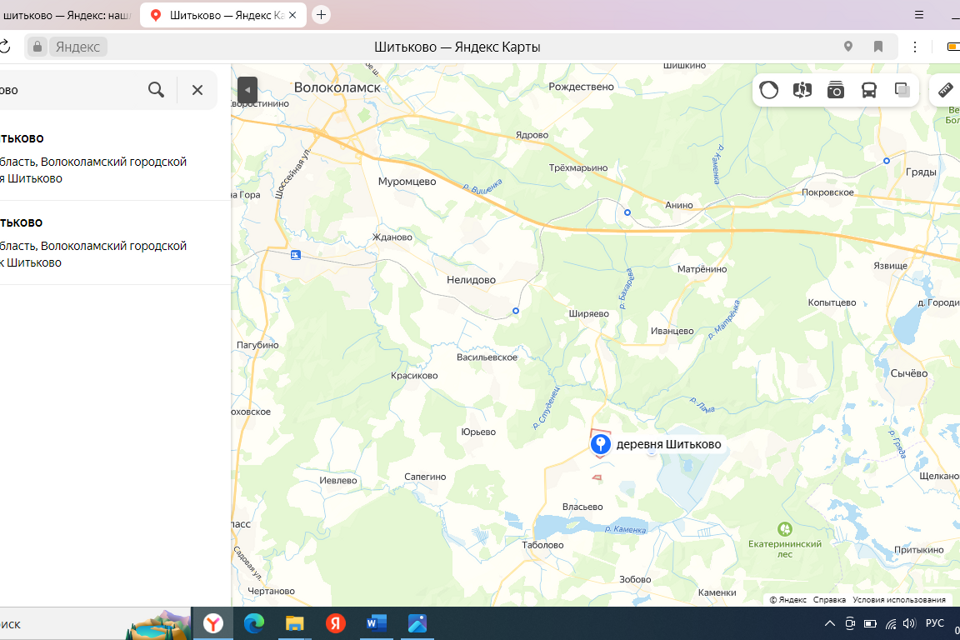Show photos layer on the map
The image size is (960, 640).
pos(836,90)
